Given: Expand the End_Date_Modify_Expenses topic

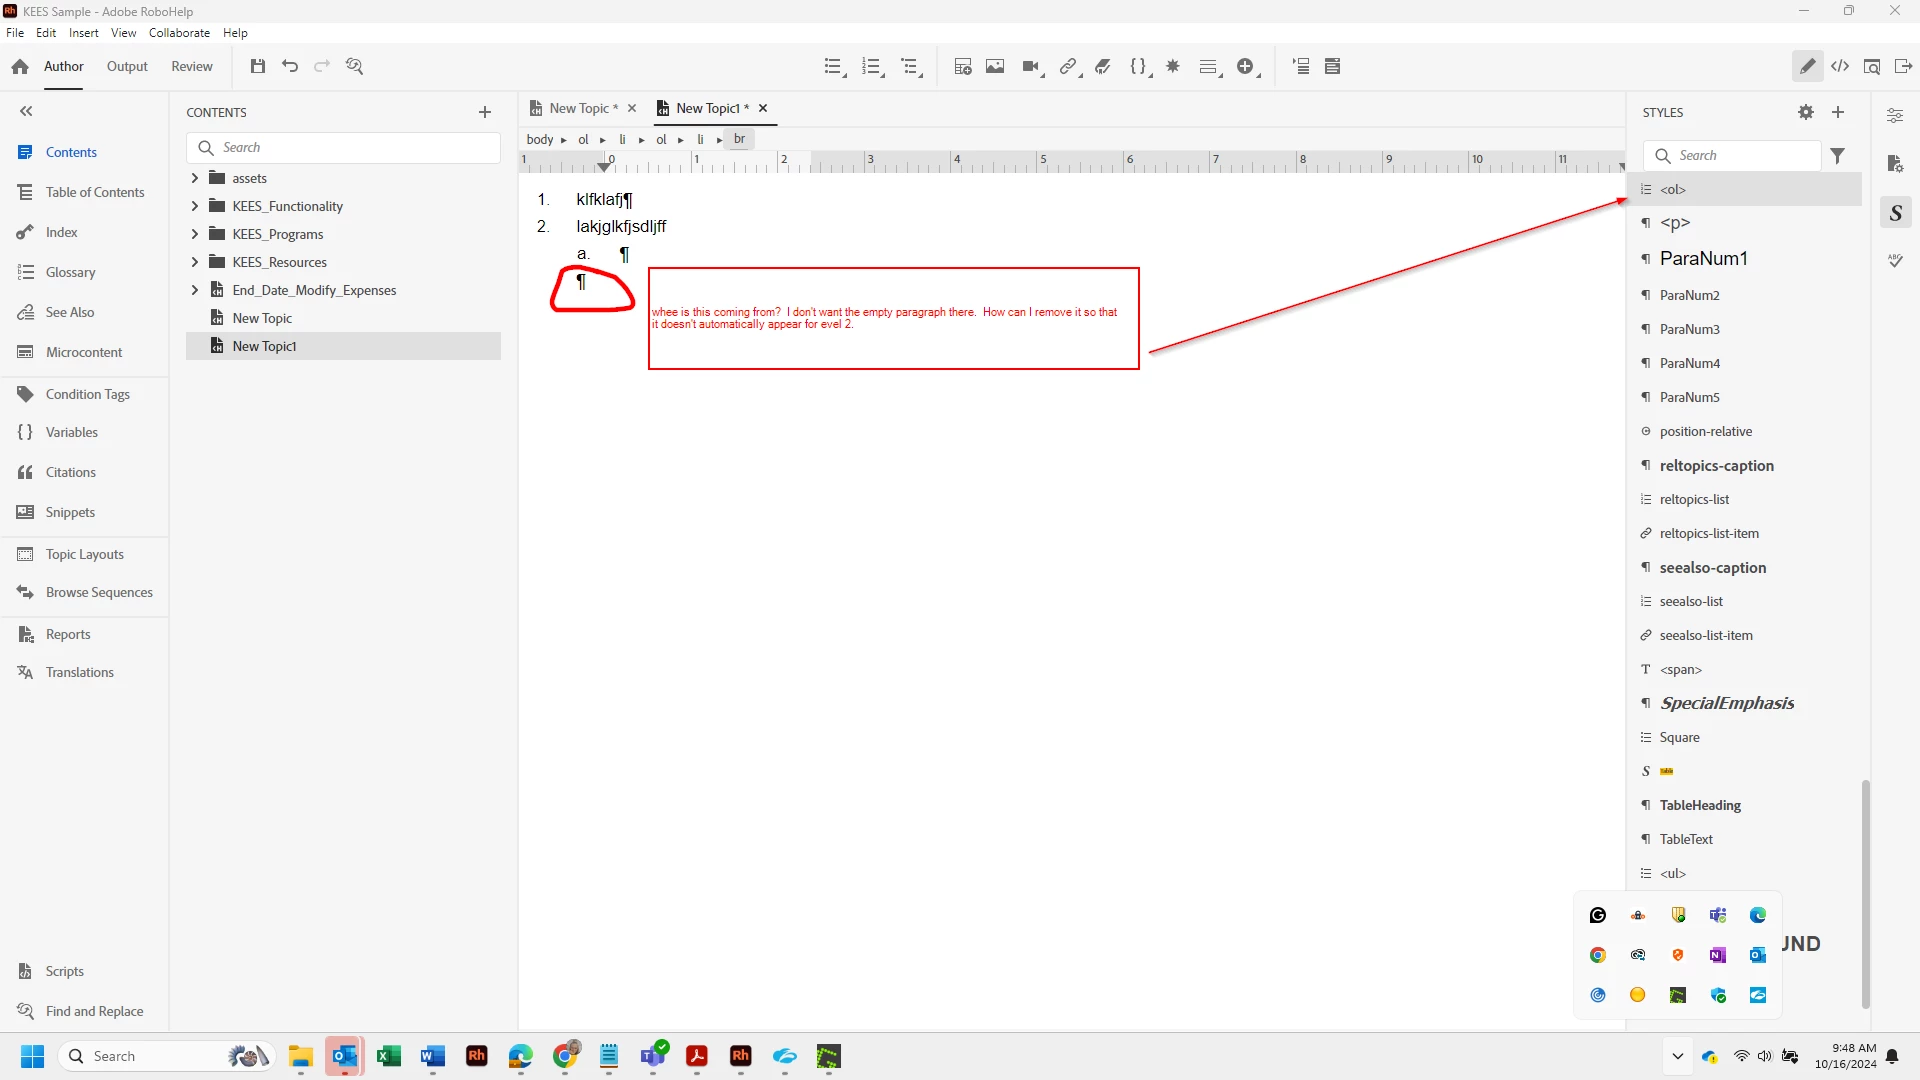Looking at the screenshot, I should click(x=195, y=290).
